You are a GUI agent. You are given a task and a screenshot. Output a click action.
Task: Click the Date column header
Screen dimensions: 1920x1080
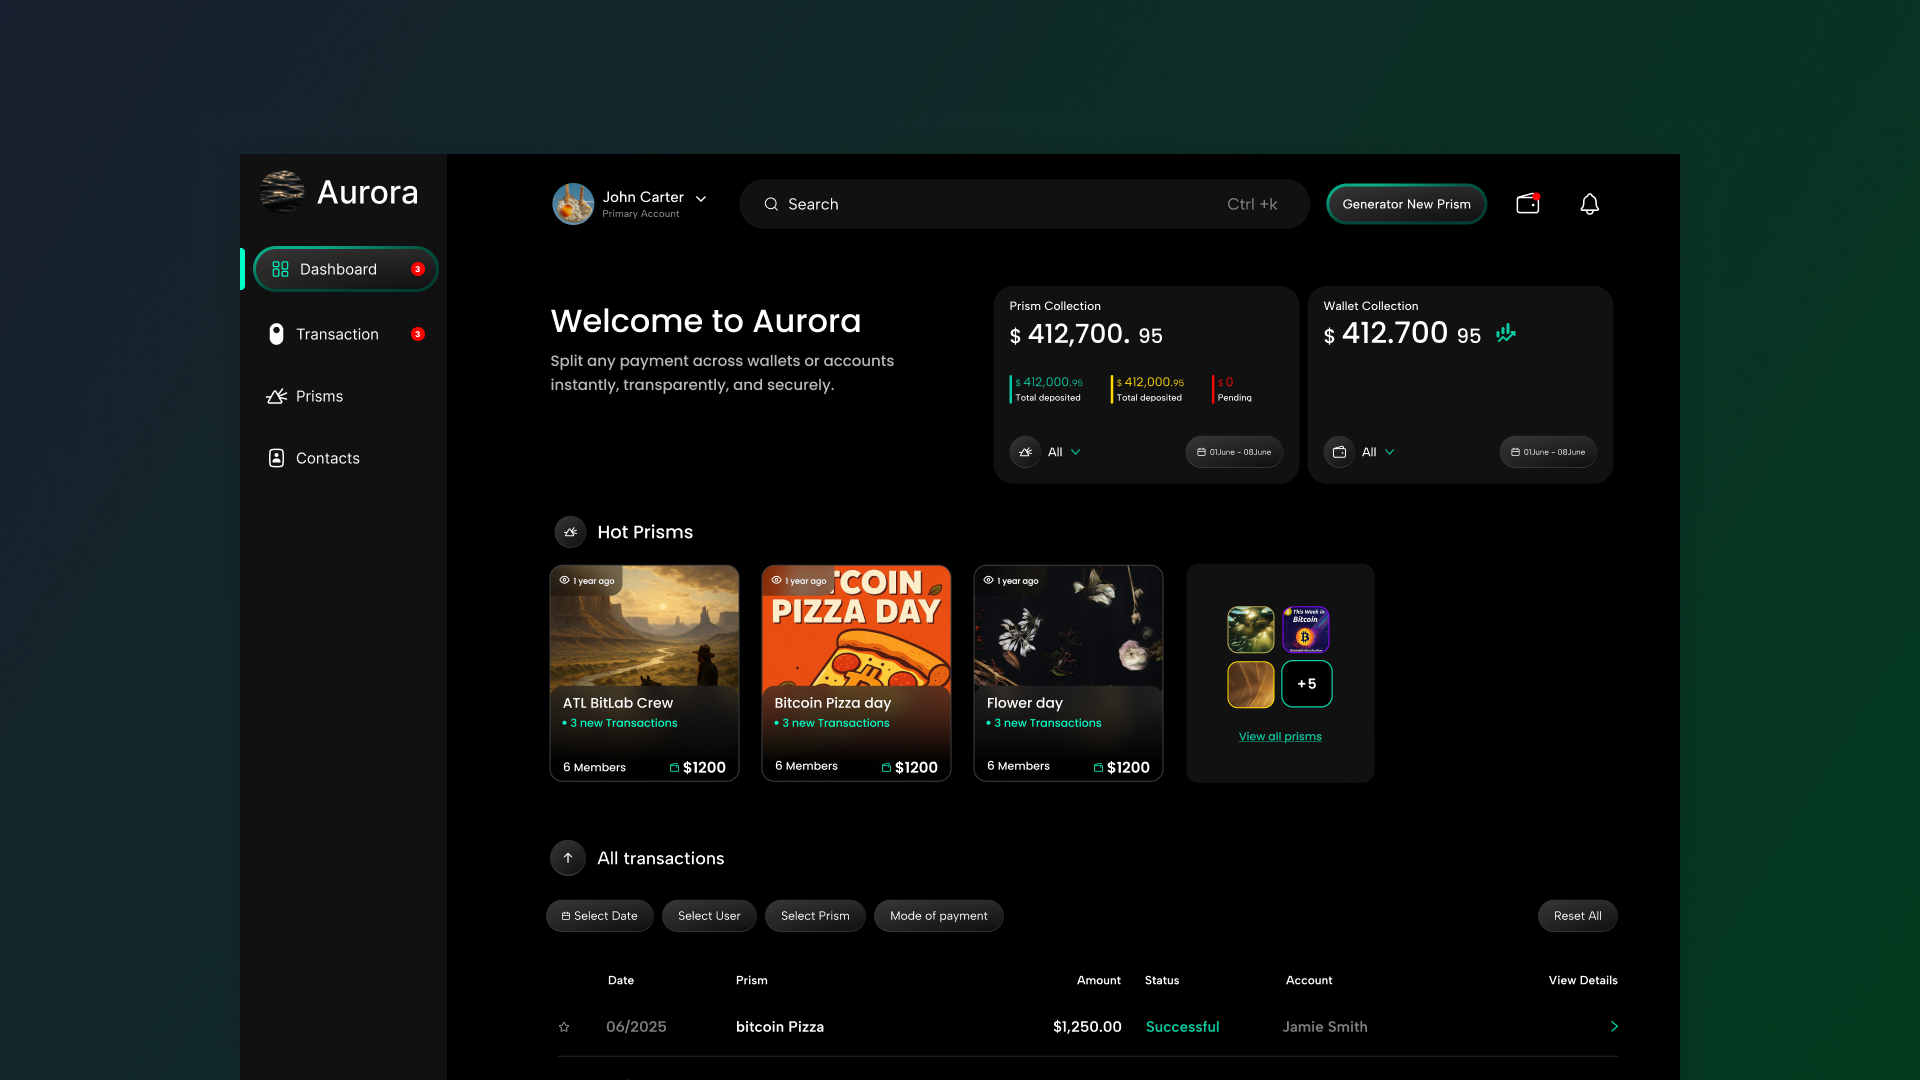point(621,980)
